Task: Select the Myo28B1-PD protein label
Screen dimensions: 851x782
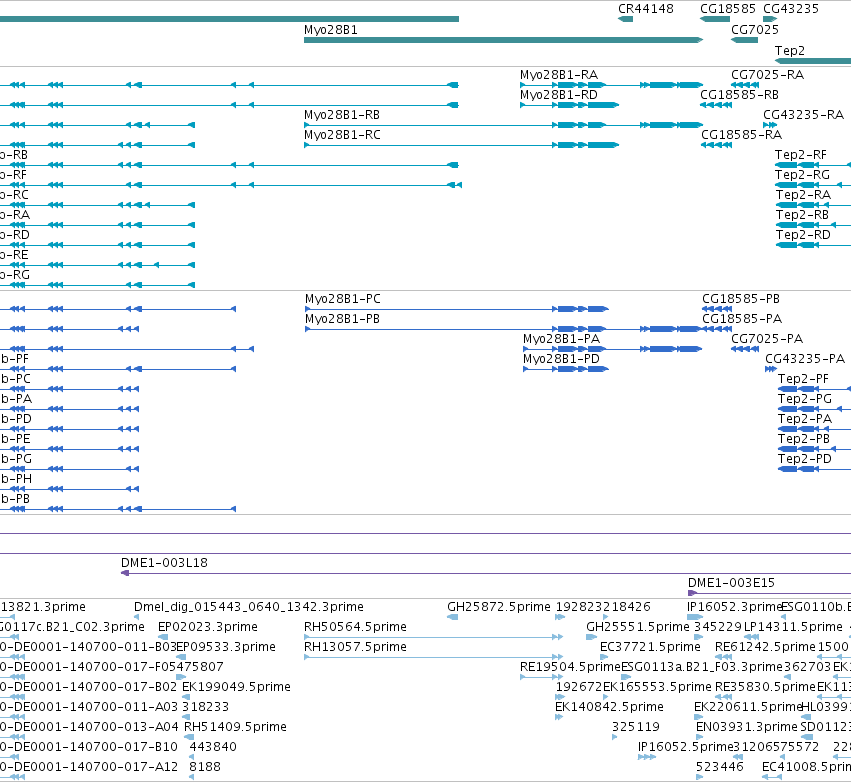Action: [x=561, y=359]
